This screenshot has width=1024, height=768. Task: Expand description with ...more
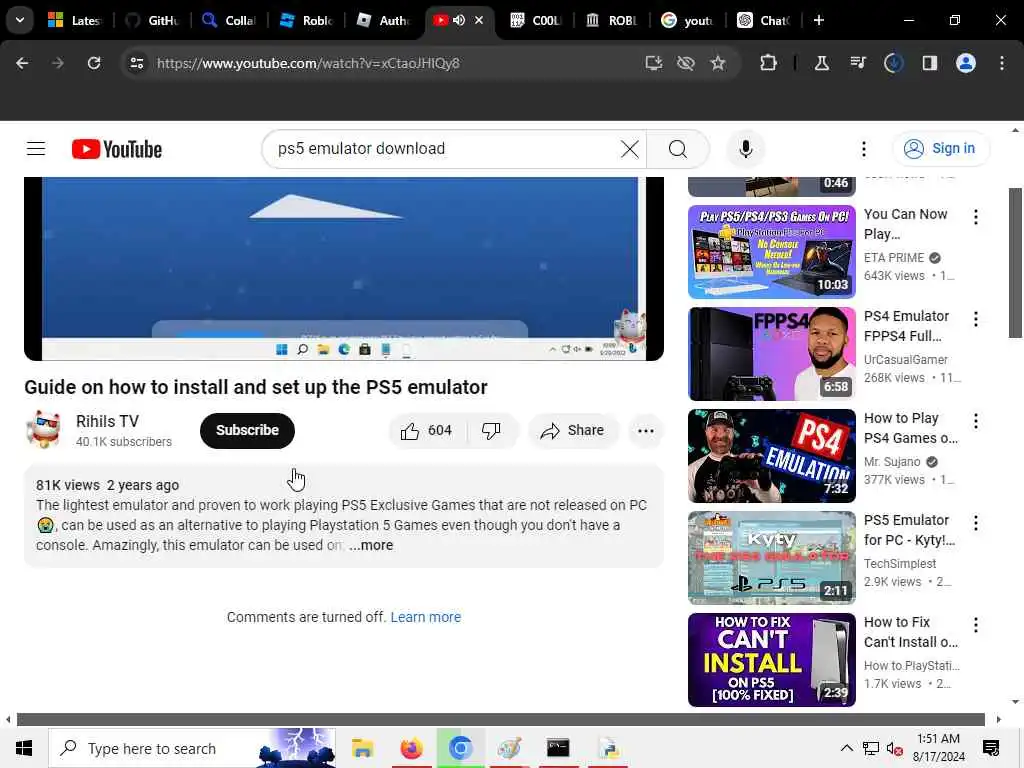(371, 545)
